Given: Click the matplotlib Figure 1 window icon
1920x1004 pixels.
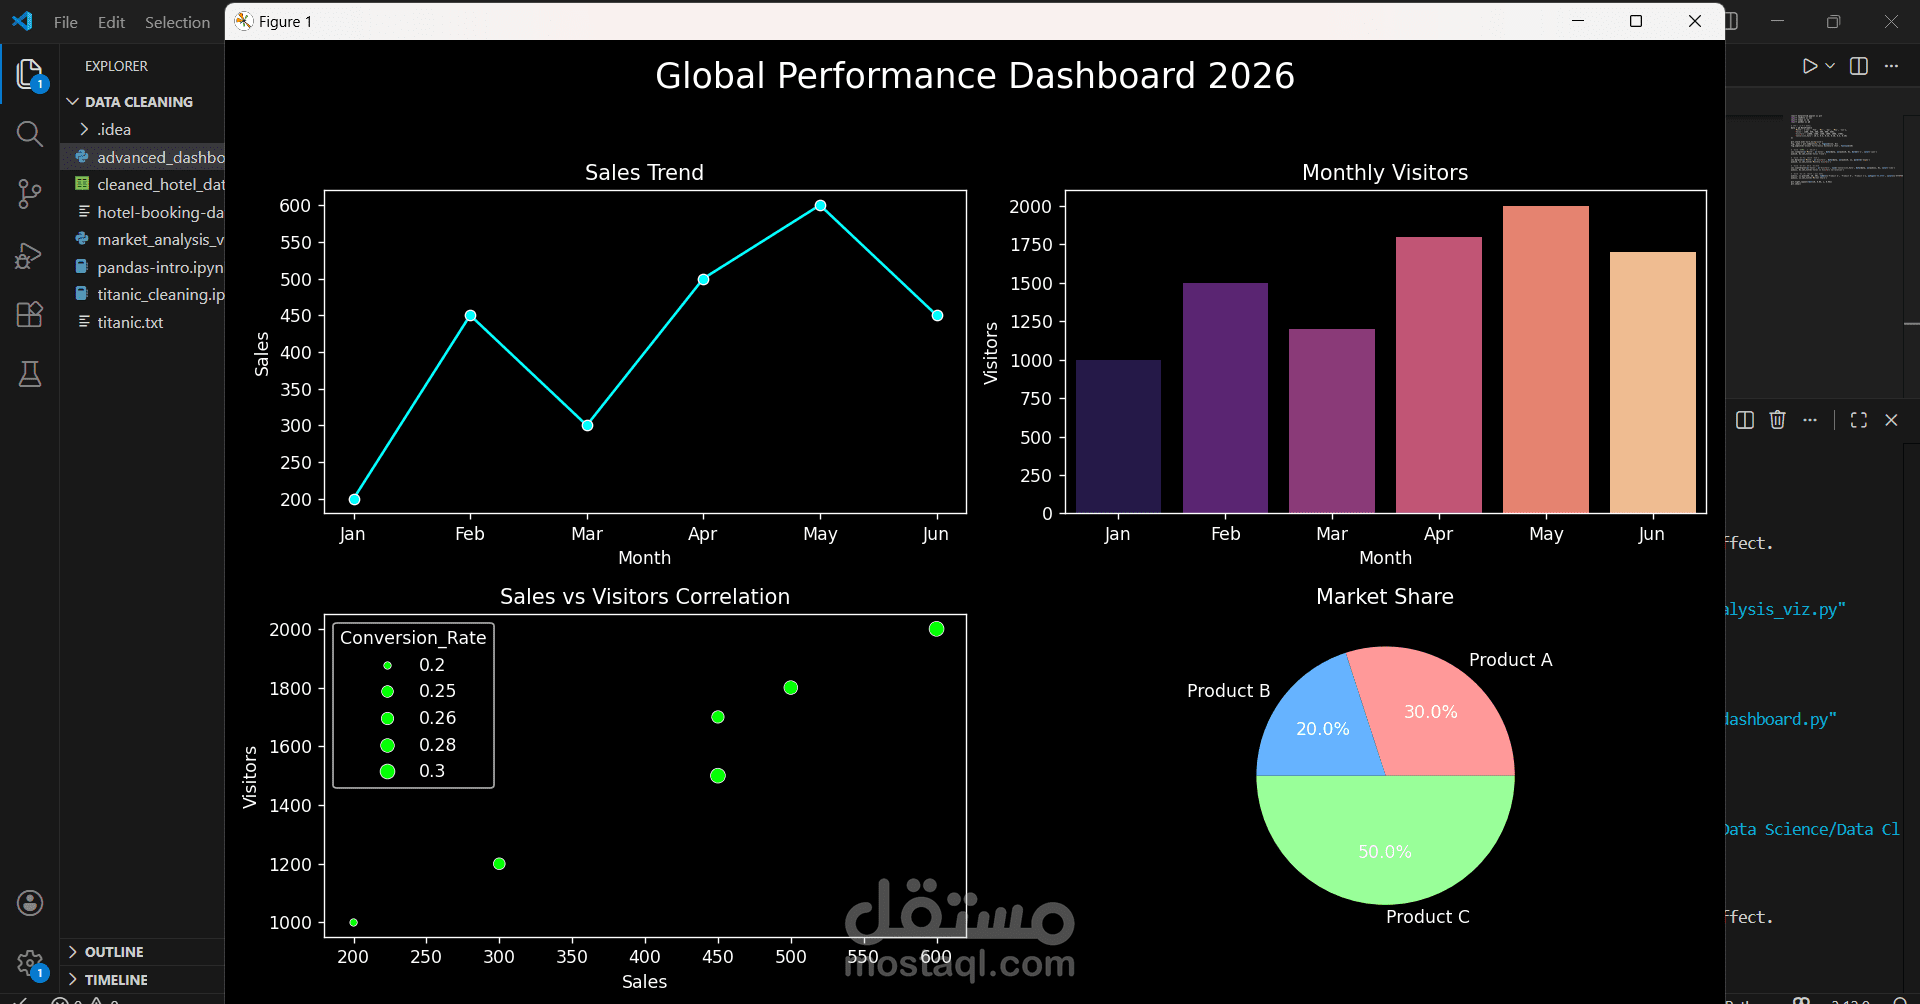Looking at the screenshot, I should point(244,21).
